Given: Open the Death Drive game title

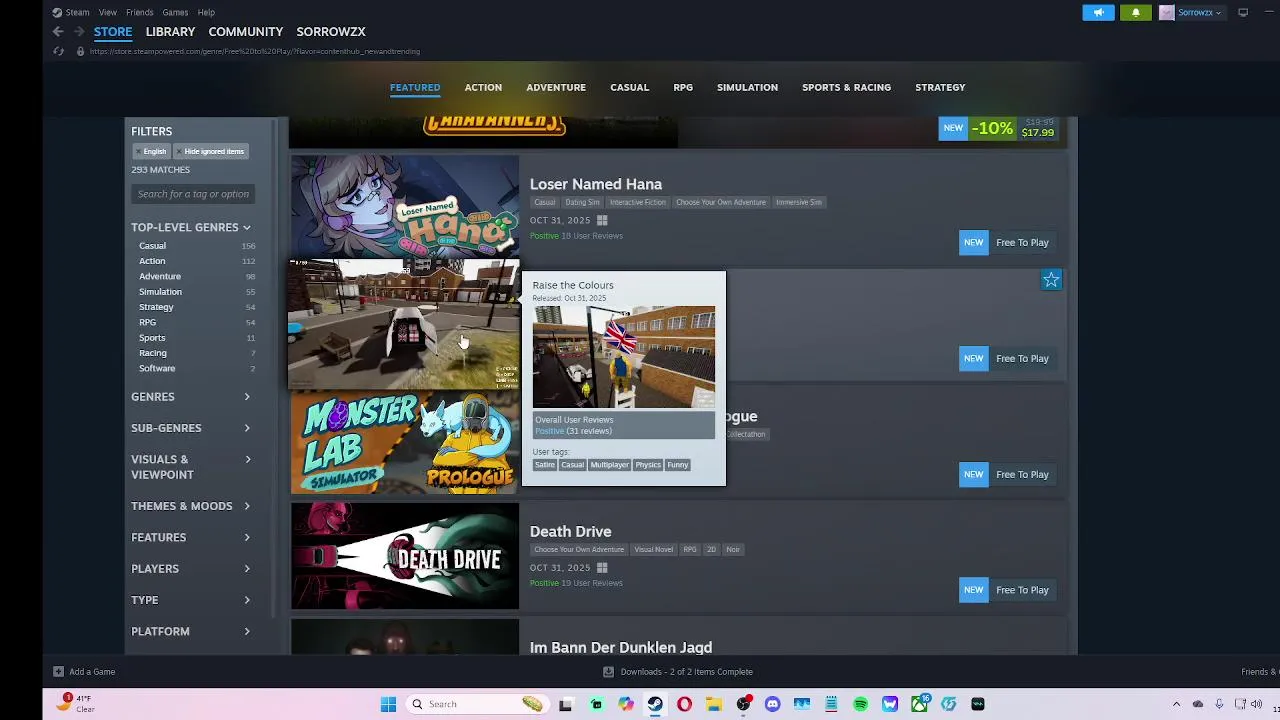Looking at the screenshot, I should click(x=570, y=532).
